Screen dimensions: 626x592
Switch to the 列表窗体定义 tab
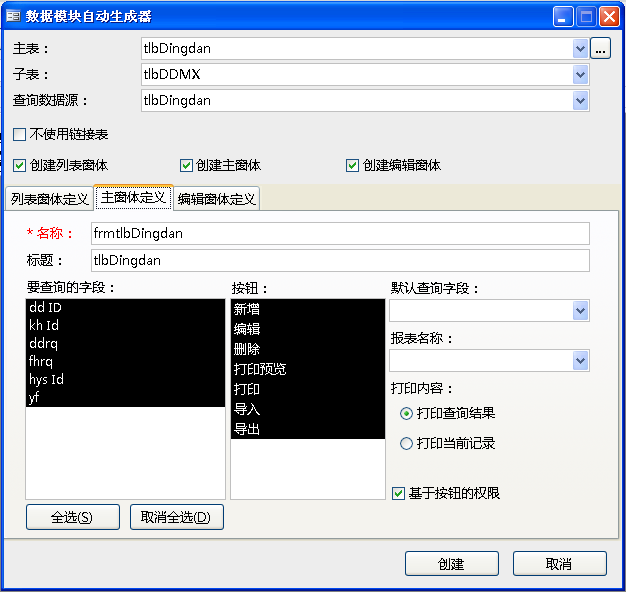(50, 198)
